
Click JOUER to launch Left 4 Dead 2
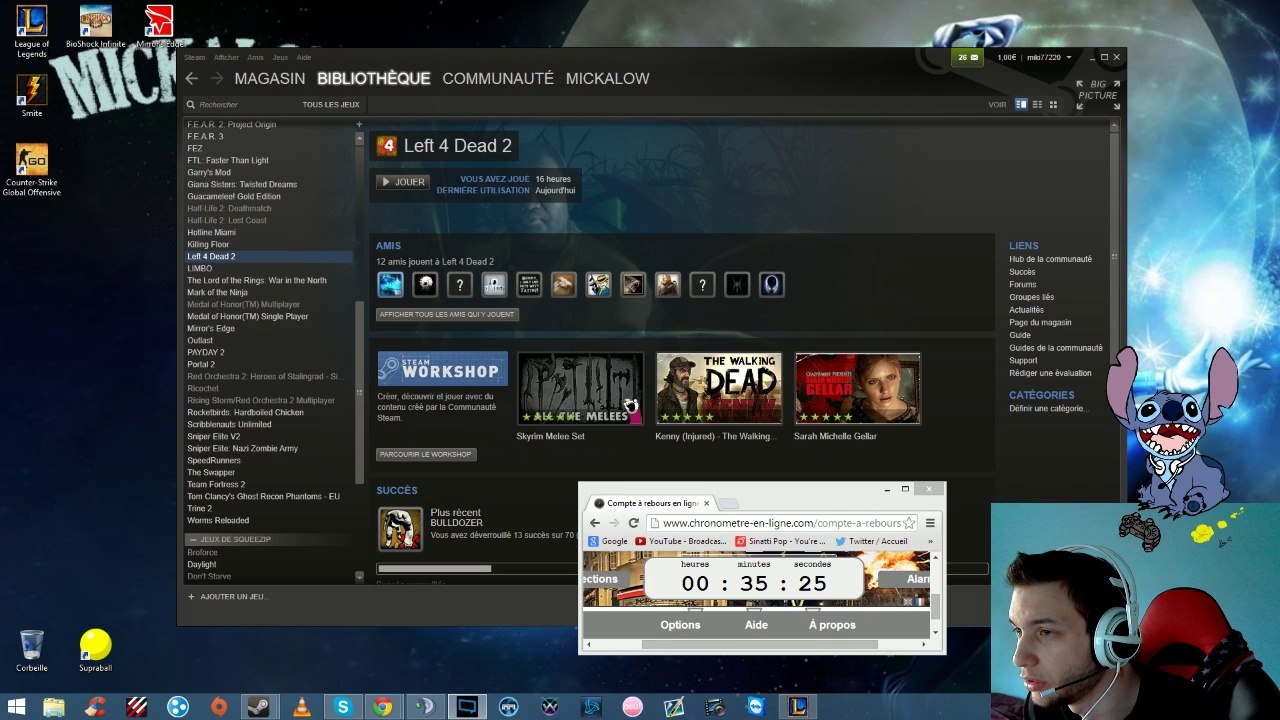pyautogui.click(x=403, y=182)
